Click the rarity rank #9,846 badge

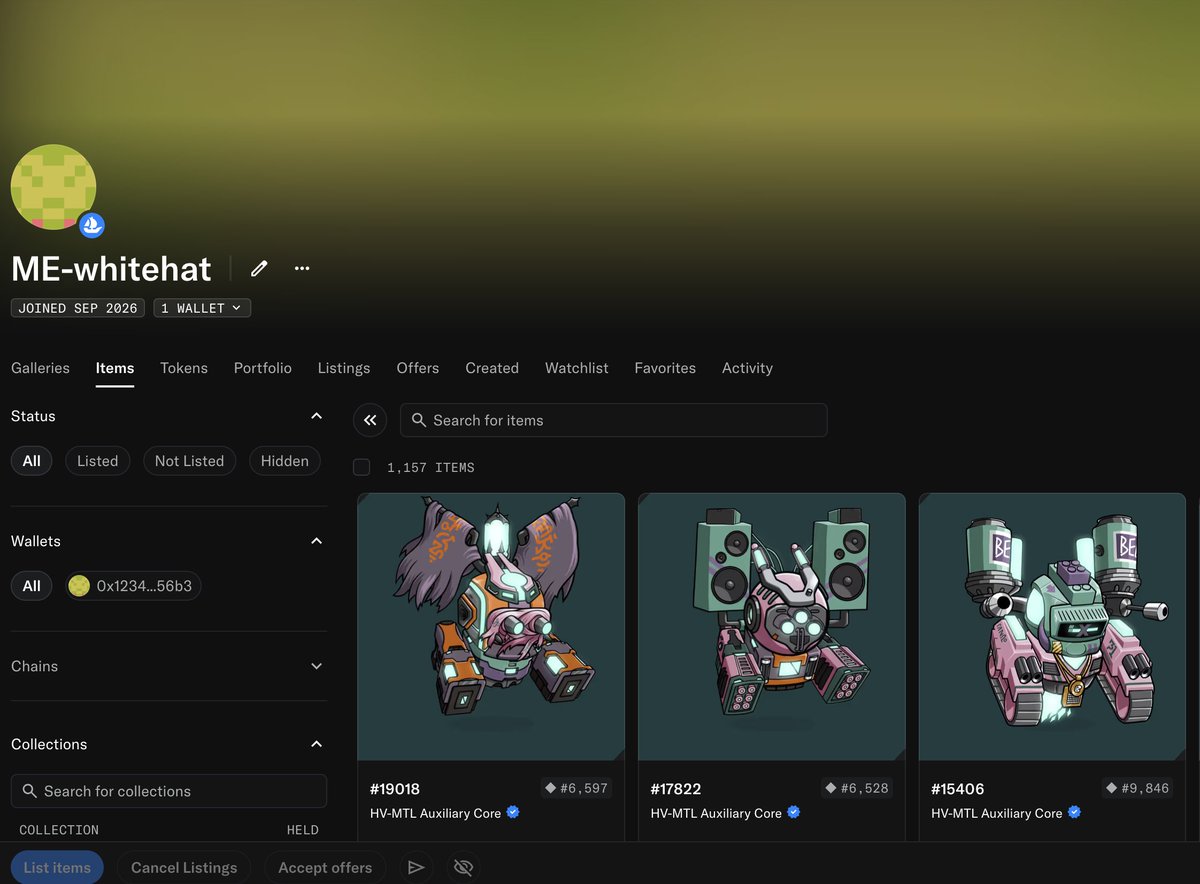(1138, 788)
